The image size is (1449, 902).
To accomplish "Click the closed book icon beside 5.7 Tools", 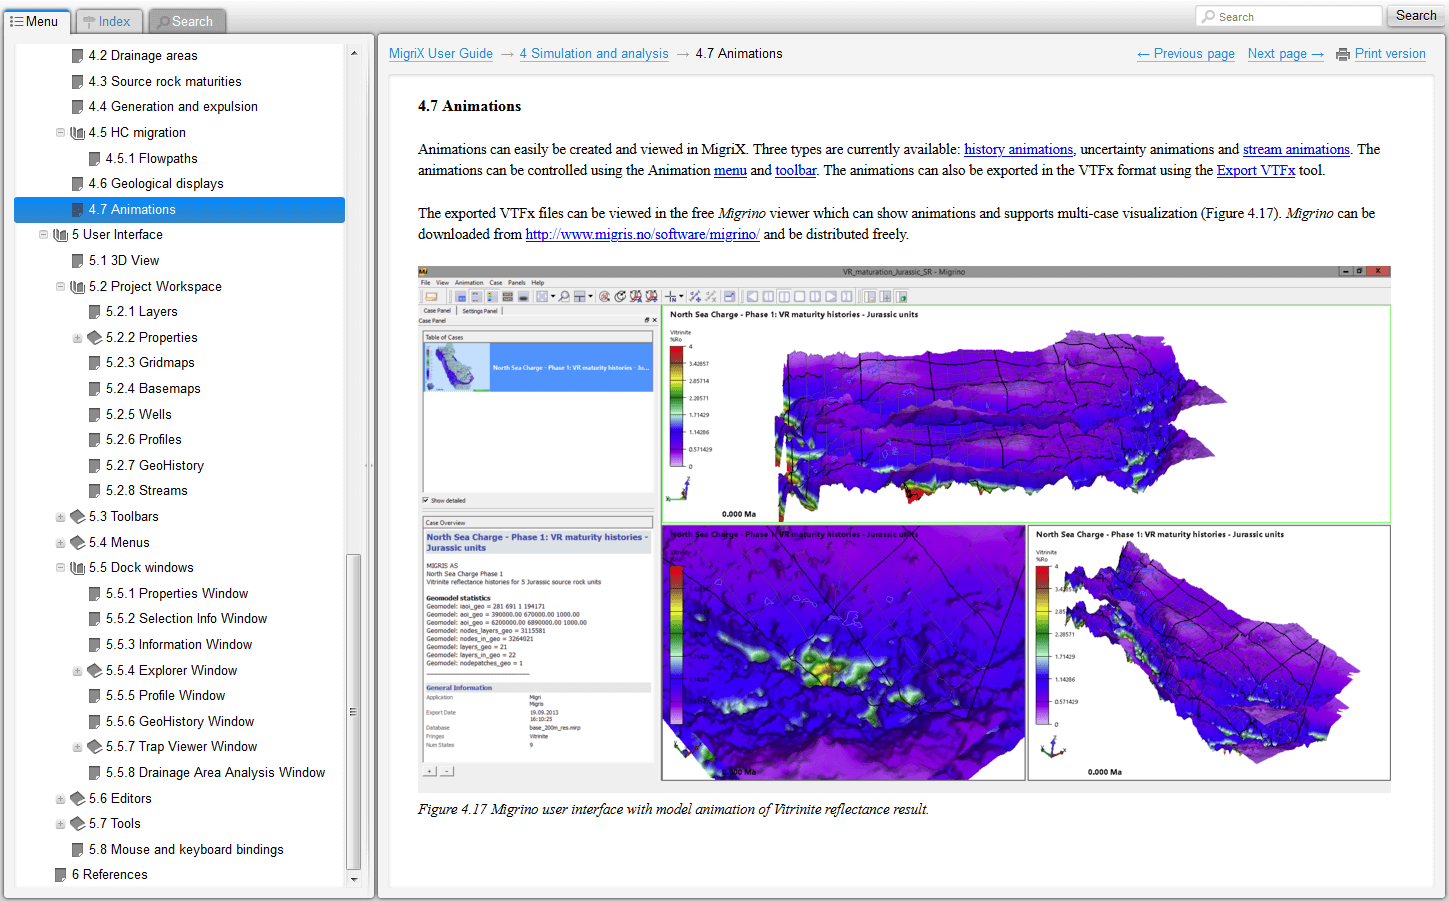I will [78, 824].
